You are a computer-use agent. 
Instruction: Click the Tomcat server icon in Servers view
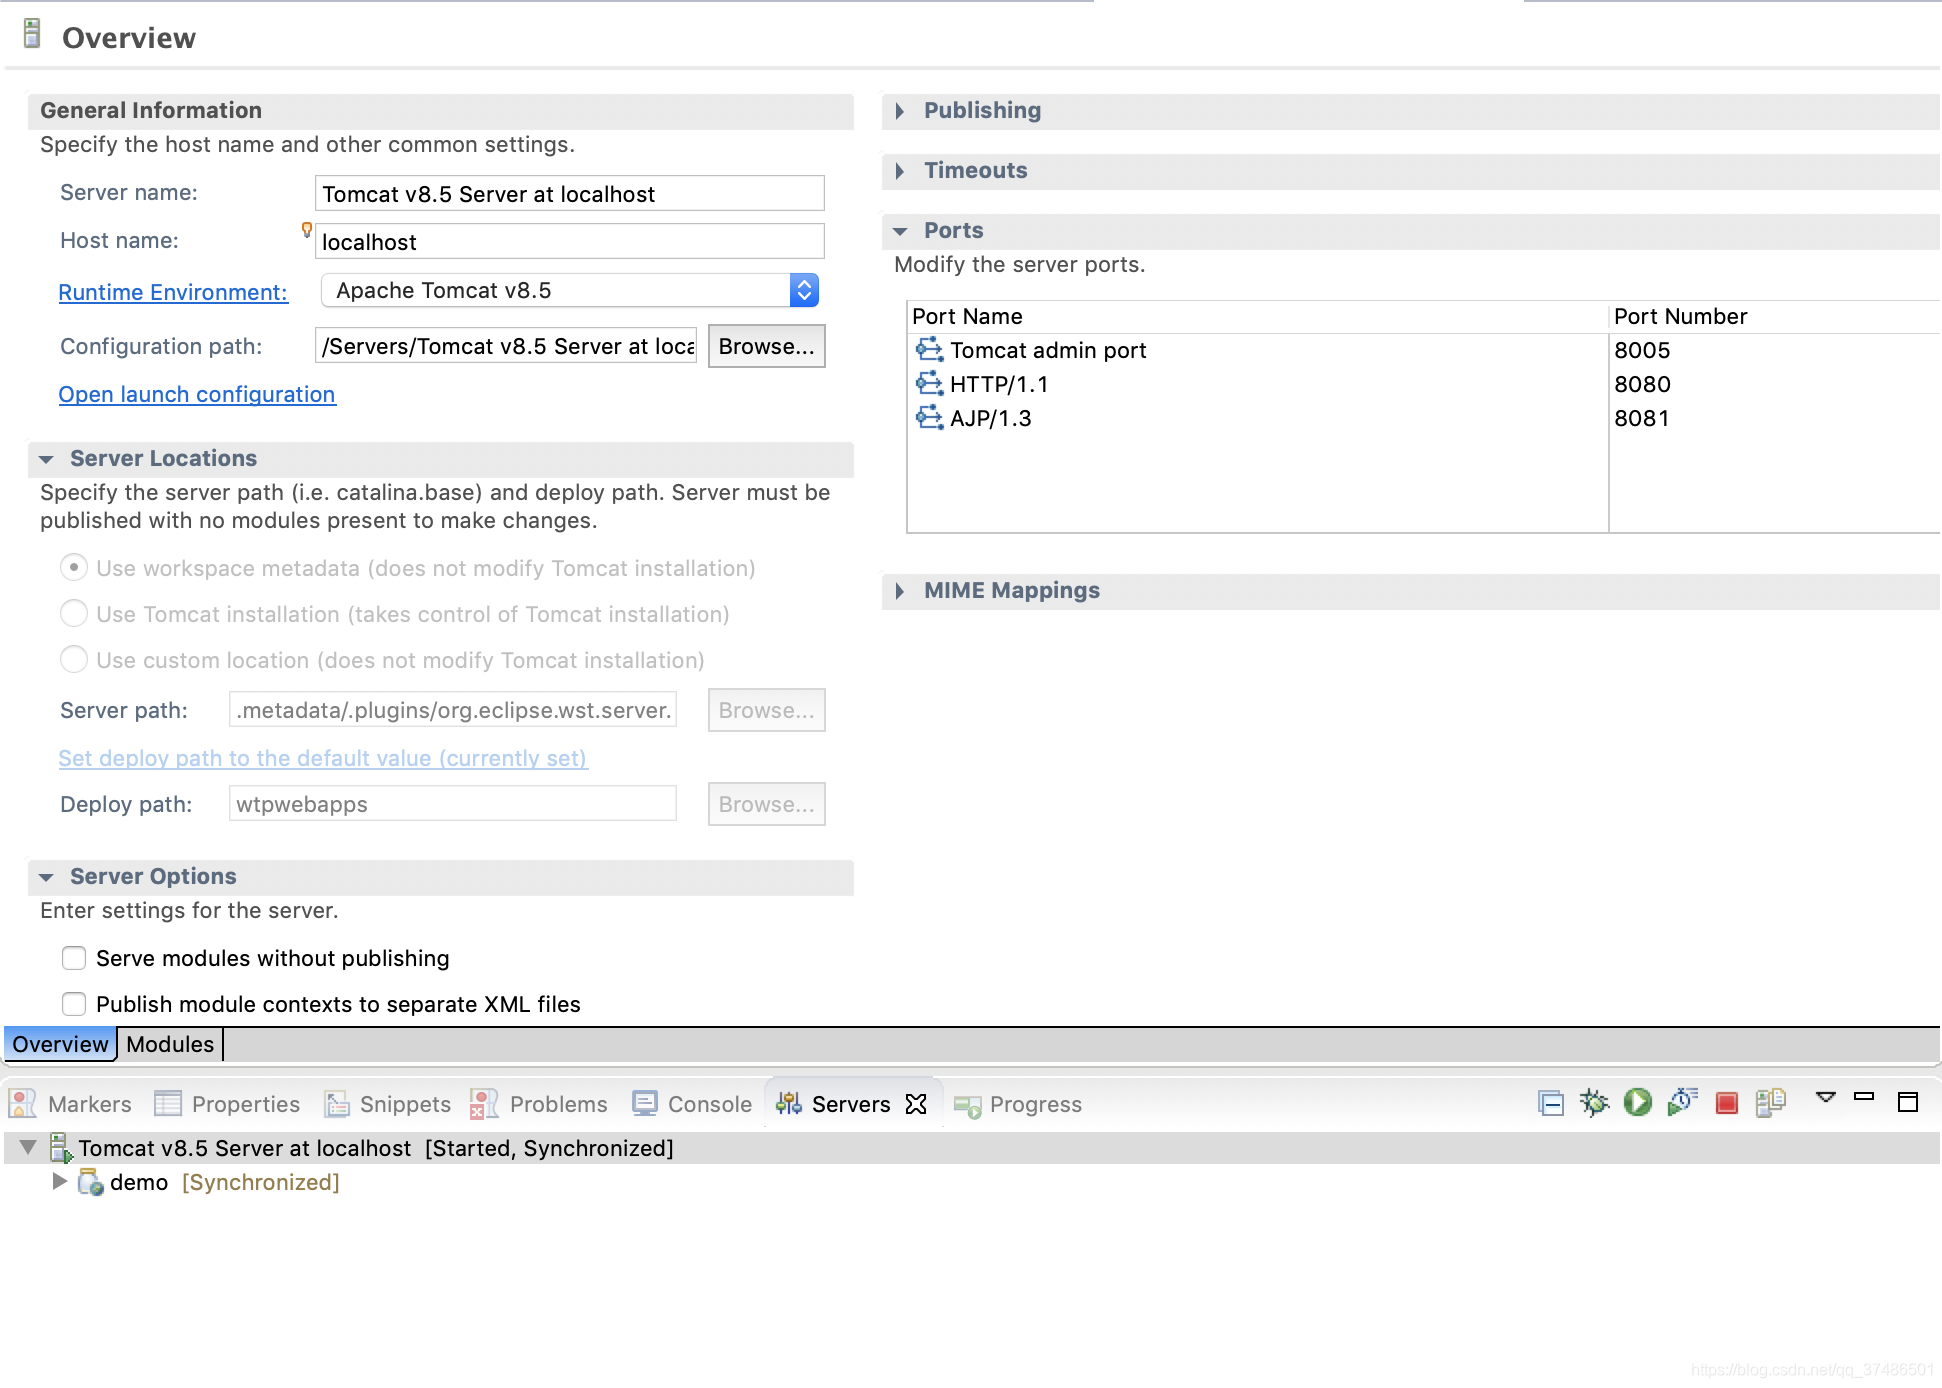coord(62,1148)
